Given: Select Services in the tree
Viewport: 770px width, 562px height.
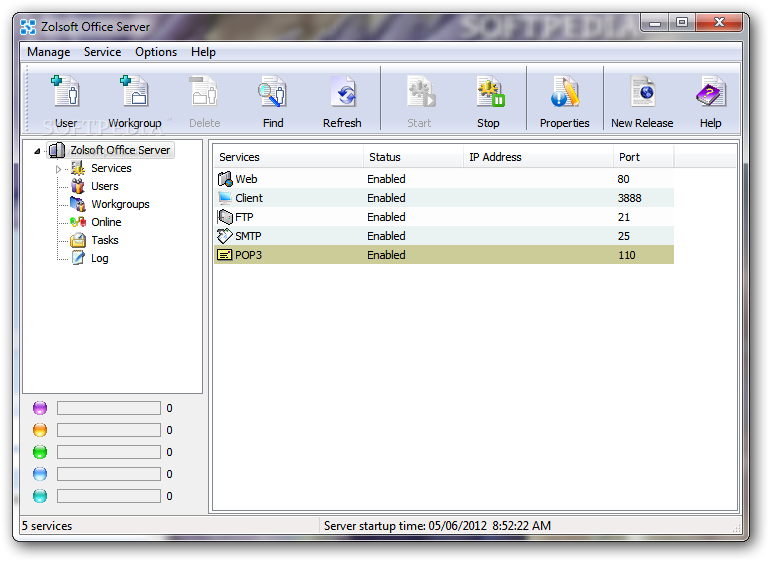Looking at the screenshot, I should 111,168.
